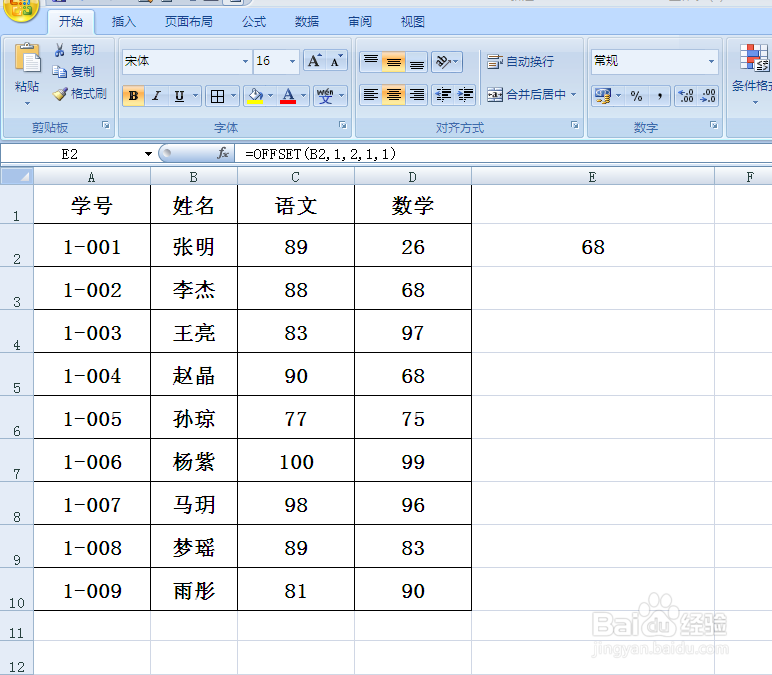This screenshot has width=772, height=675.
Task: Apply red font color A
Action: (288, 96)
